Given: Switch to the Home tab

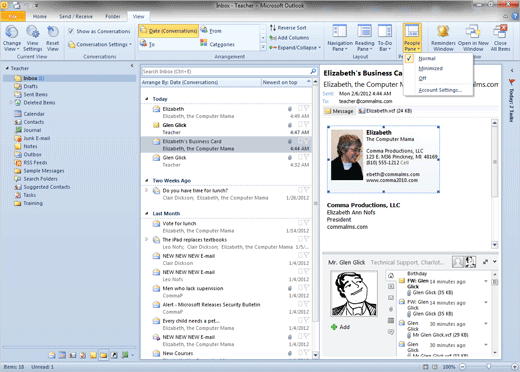Looking at the screenshot, I should point(40,16).
